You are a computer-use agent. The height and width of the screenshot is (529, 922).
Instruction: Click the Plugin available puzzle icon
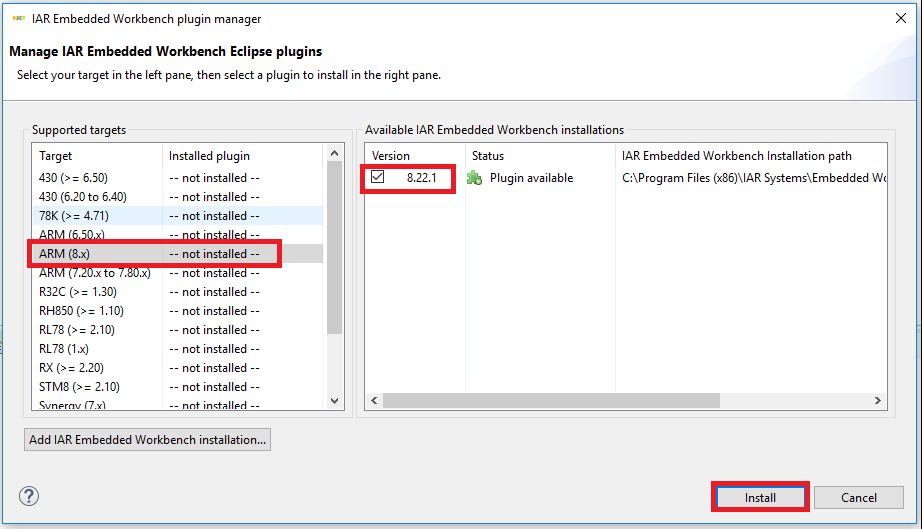[474, 178]
